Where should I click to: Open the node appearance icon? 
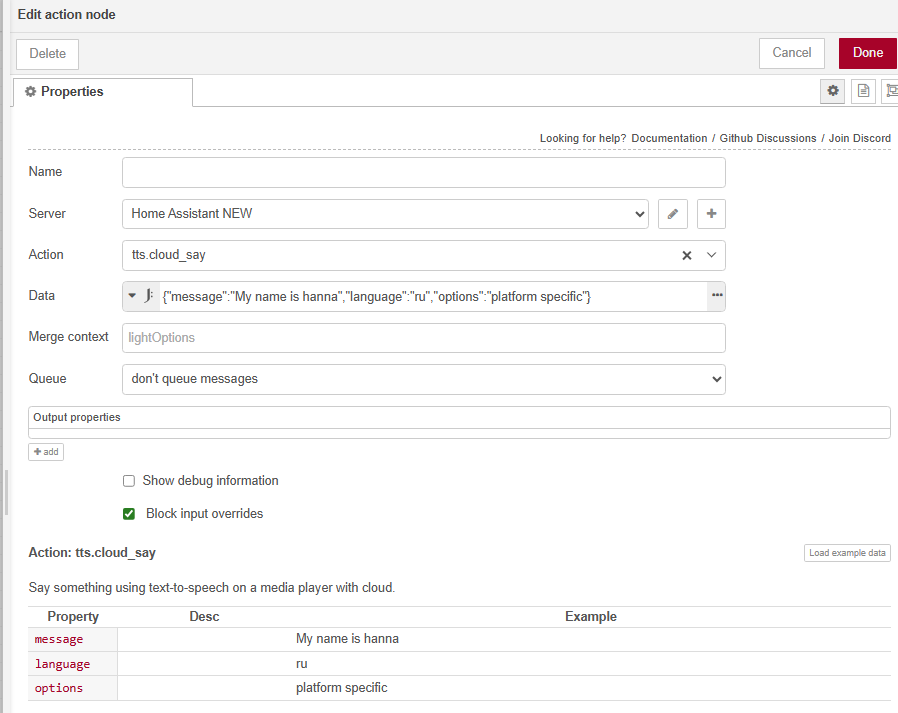click(889, 91)
